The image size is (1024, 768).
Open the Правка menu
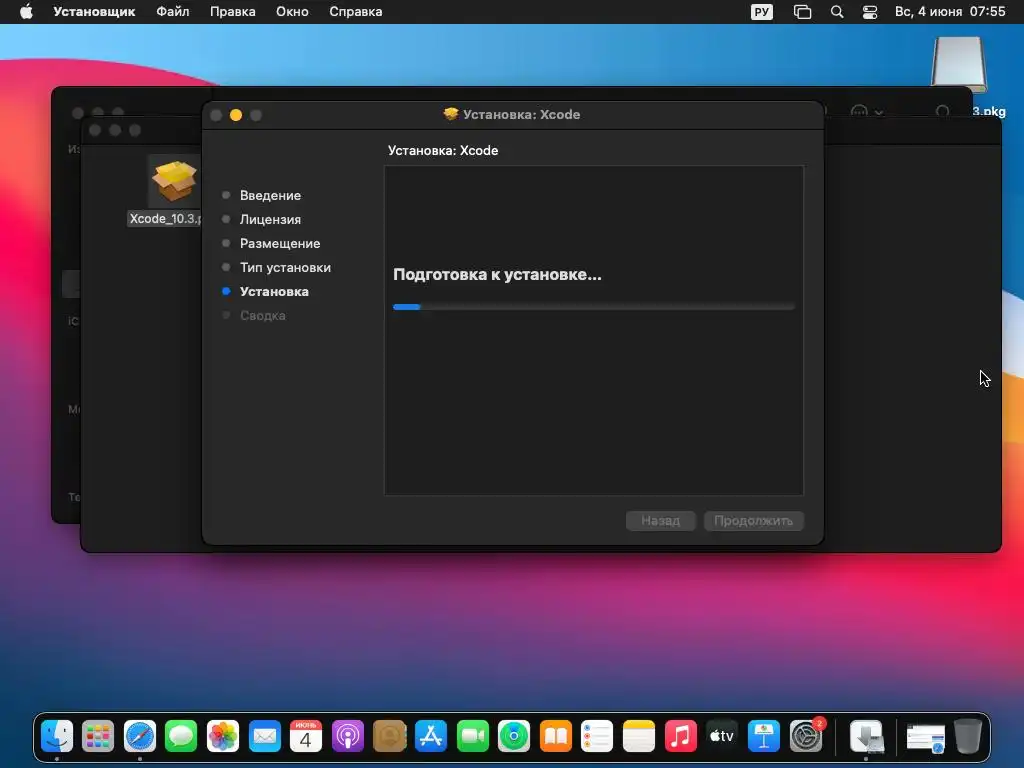[232, 12]
